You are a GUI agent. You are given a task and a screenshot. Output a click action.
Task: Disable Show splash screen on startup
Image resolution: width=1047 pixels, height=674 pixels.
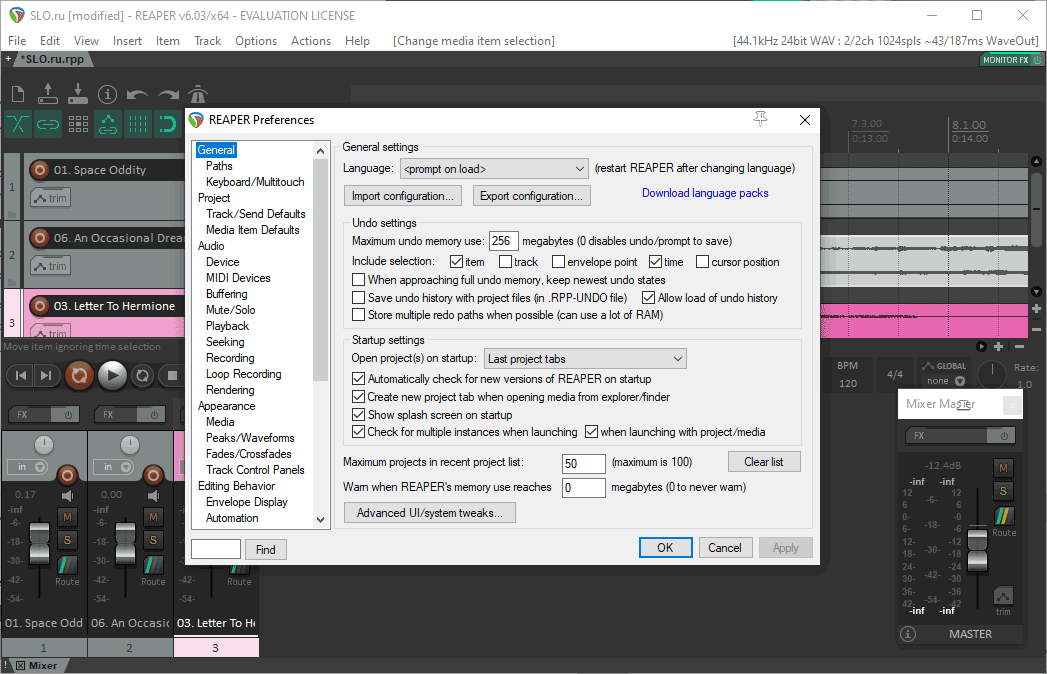359,414
